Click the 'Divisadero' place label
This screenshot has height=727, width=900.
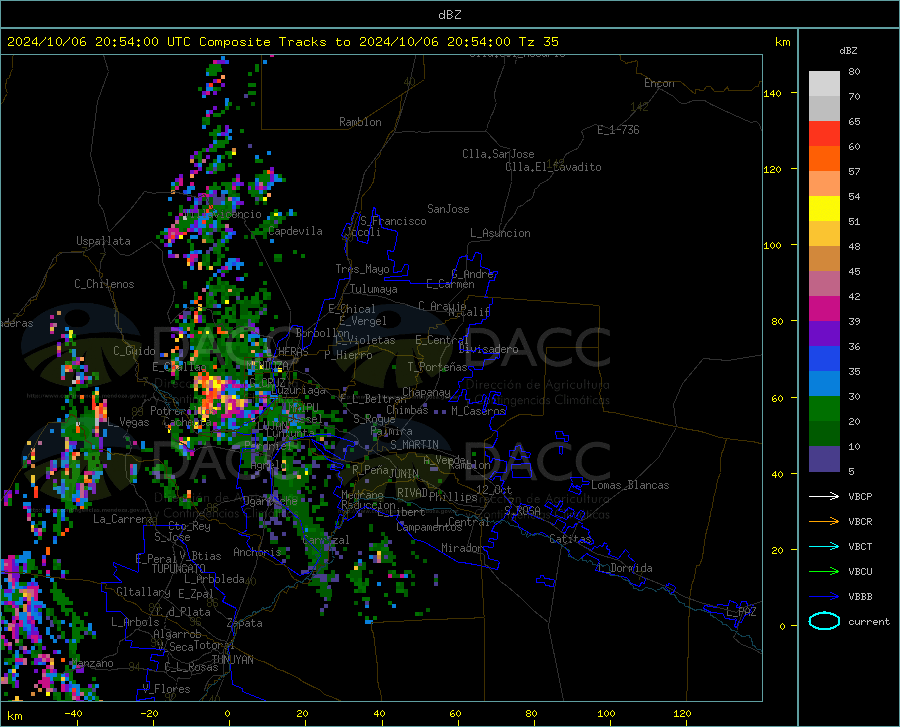(x=488, y=349)
